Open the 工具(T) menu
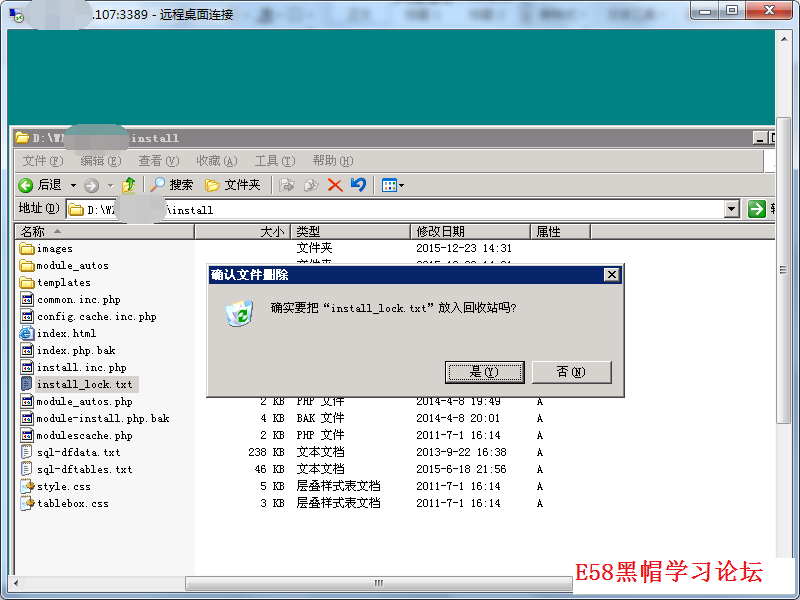Screen dimensions: 800x600 pyautogui.click(x=274, y=161)
